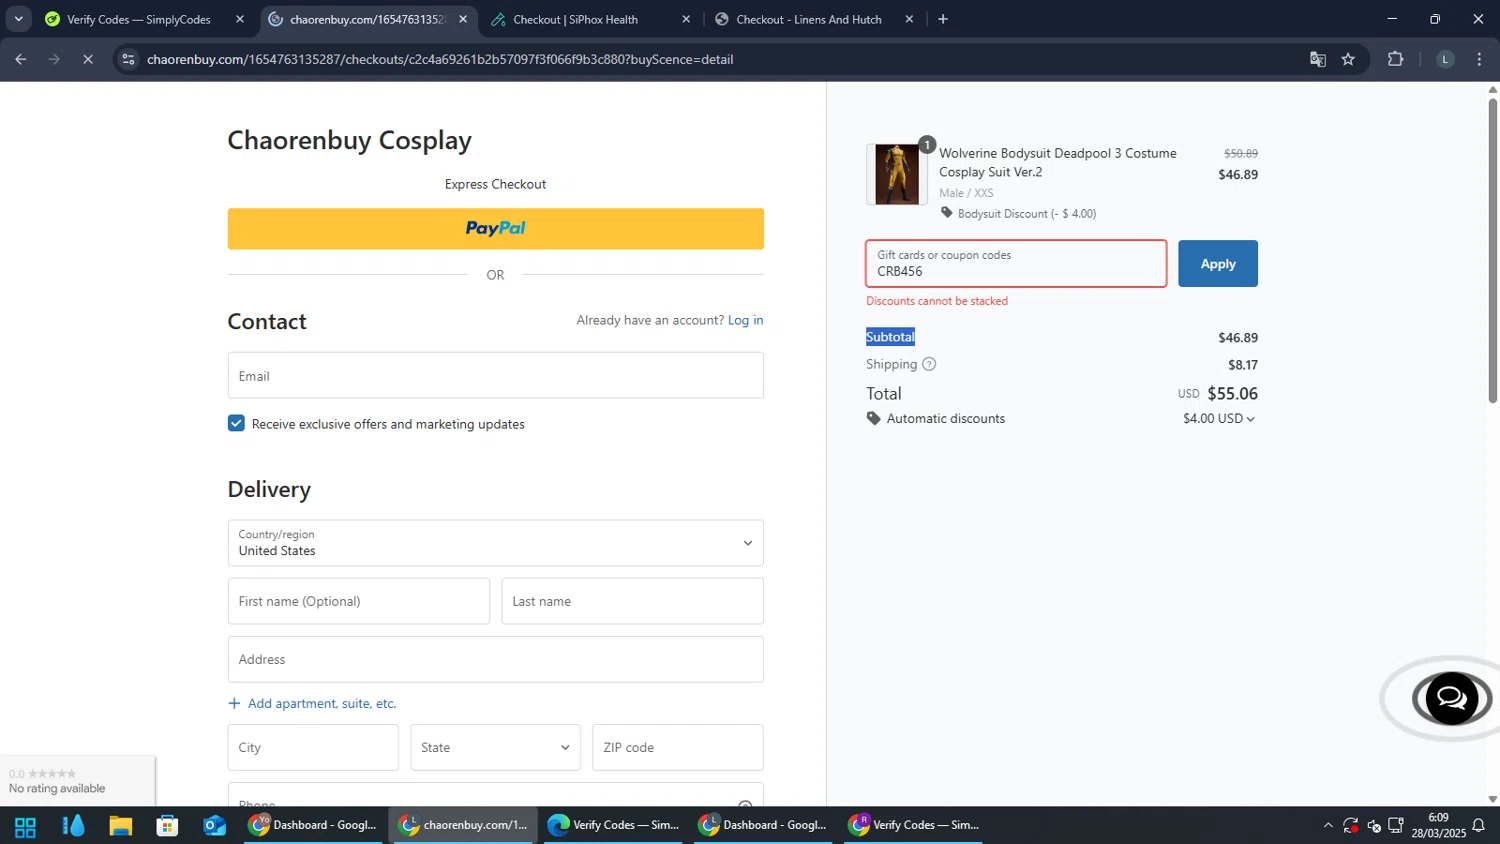Screen dimensions: 1500x844
Task: Click the Address input field
Action: 495,659
